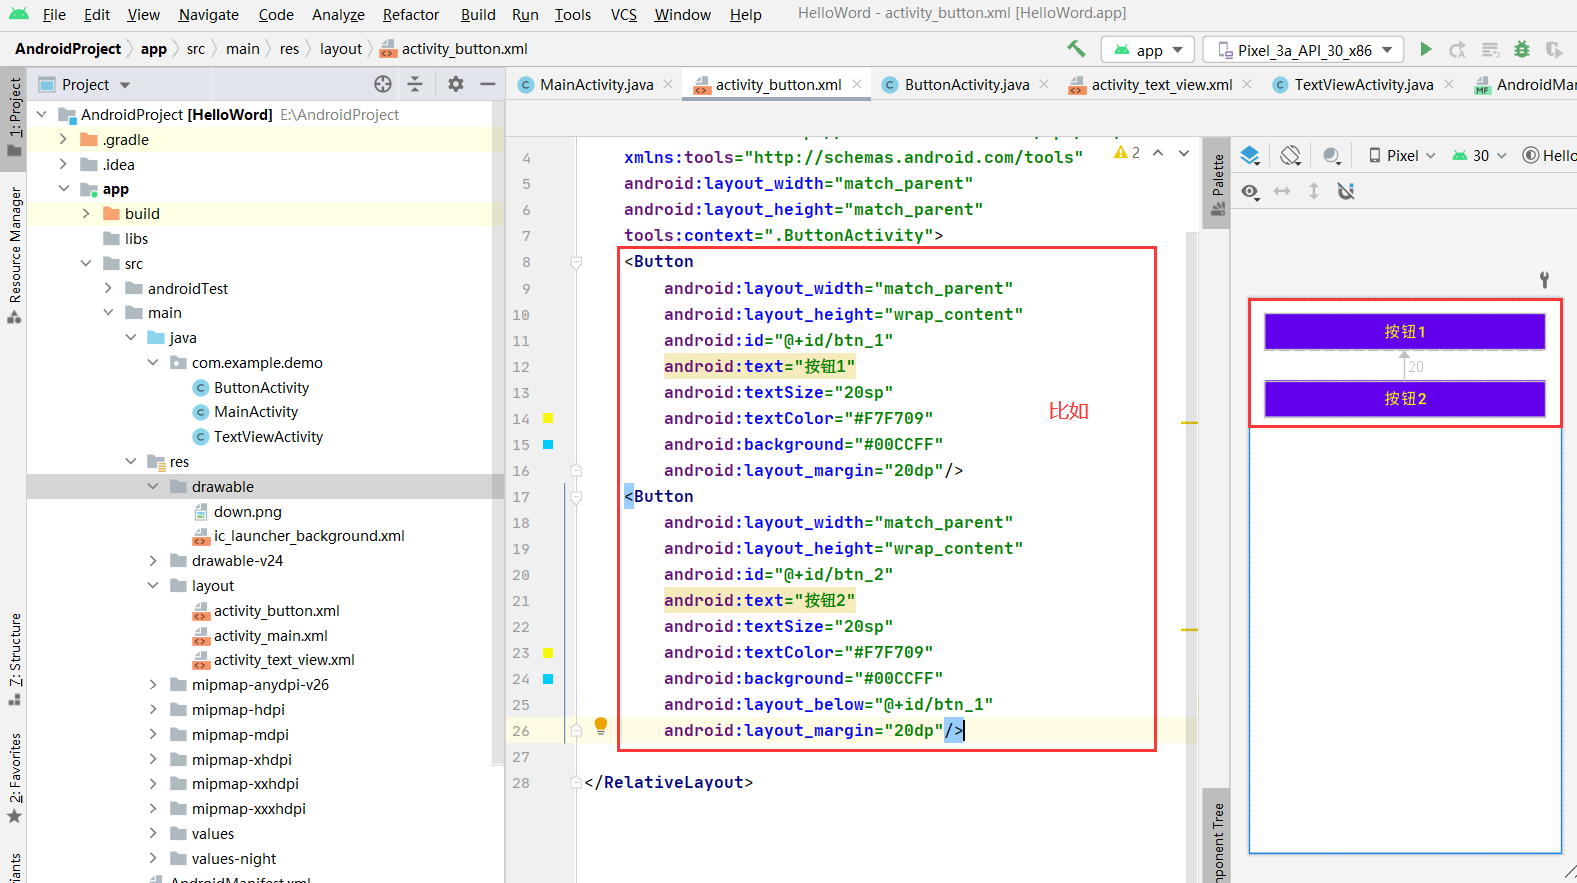Click the yellow bulb quick-fix icon
Image resolution: width=1577 pixels, height=883 pixels.
click(601, 725)
